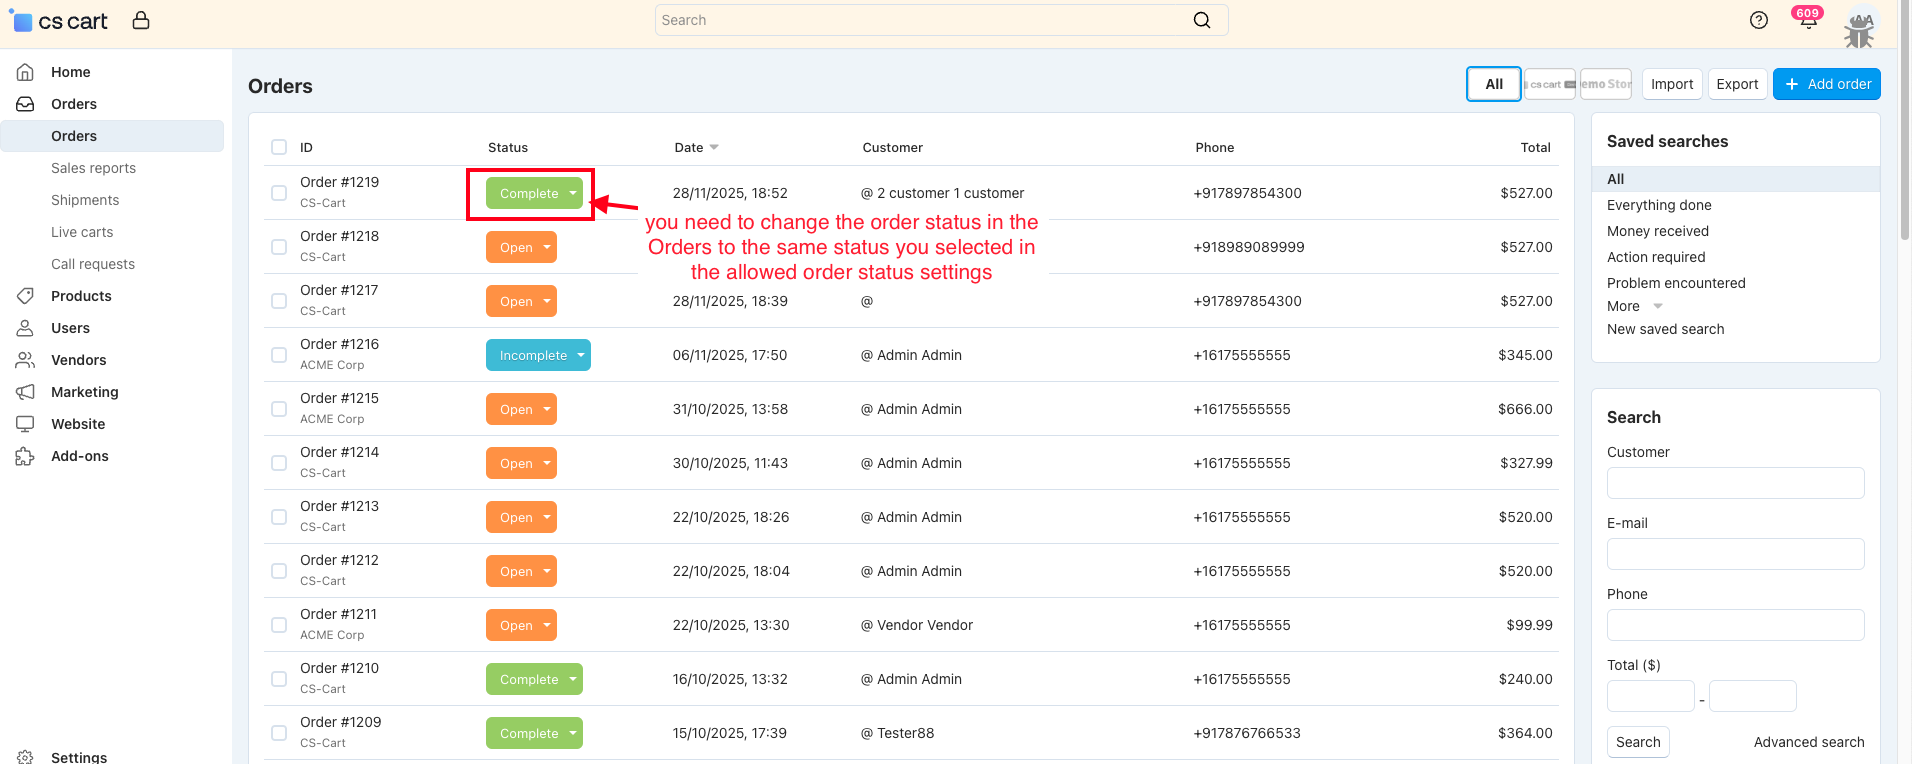Click the Customer search input field
Image resolution: width=1912 pixels, height=764 pixels.
[x=1735, y=483]
